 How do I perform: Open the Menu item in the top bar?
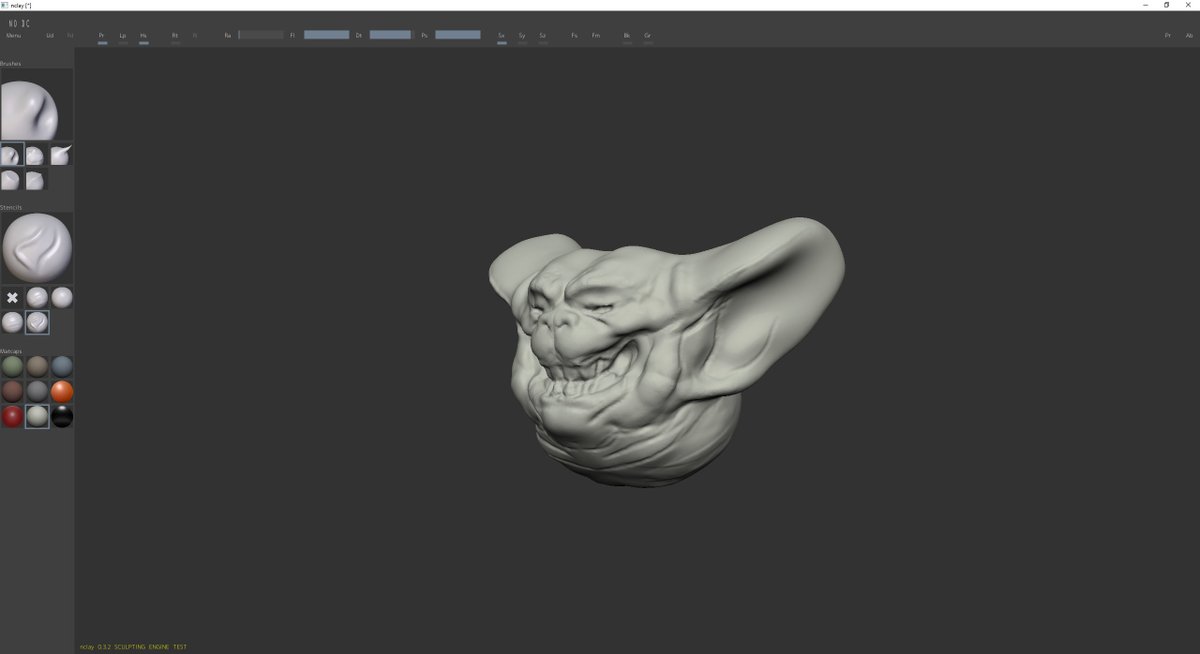click(14, 34)
